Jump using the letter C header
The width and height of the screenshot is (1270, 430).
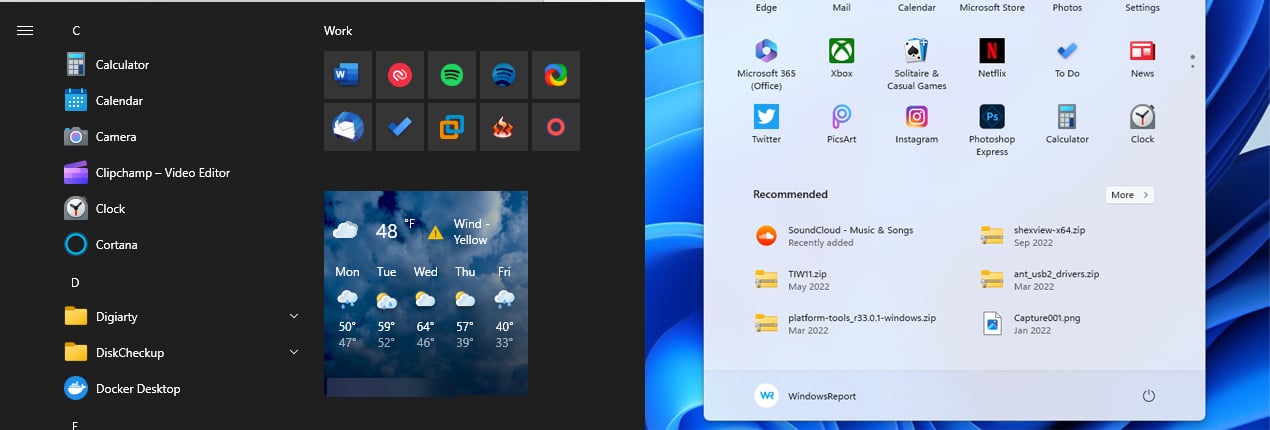(x=76, y=31)
